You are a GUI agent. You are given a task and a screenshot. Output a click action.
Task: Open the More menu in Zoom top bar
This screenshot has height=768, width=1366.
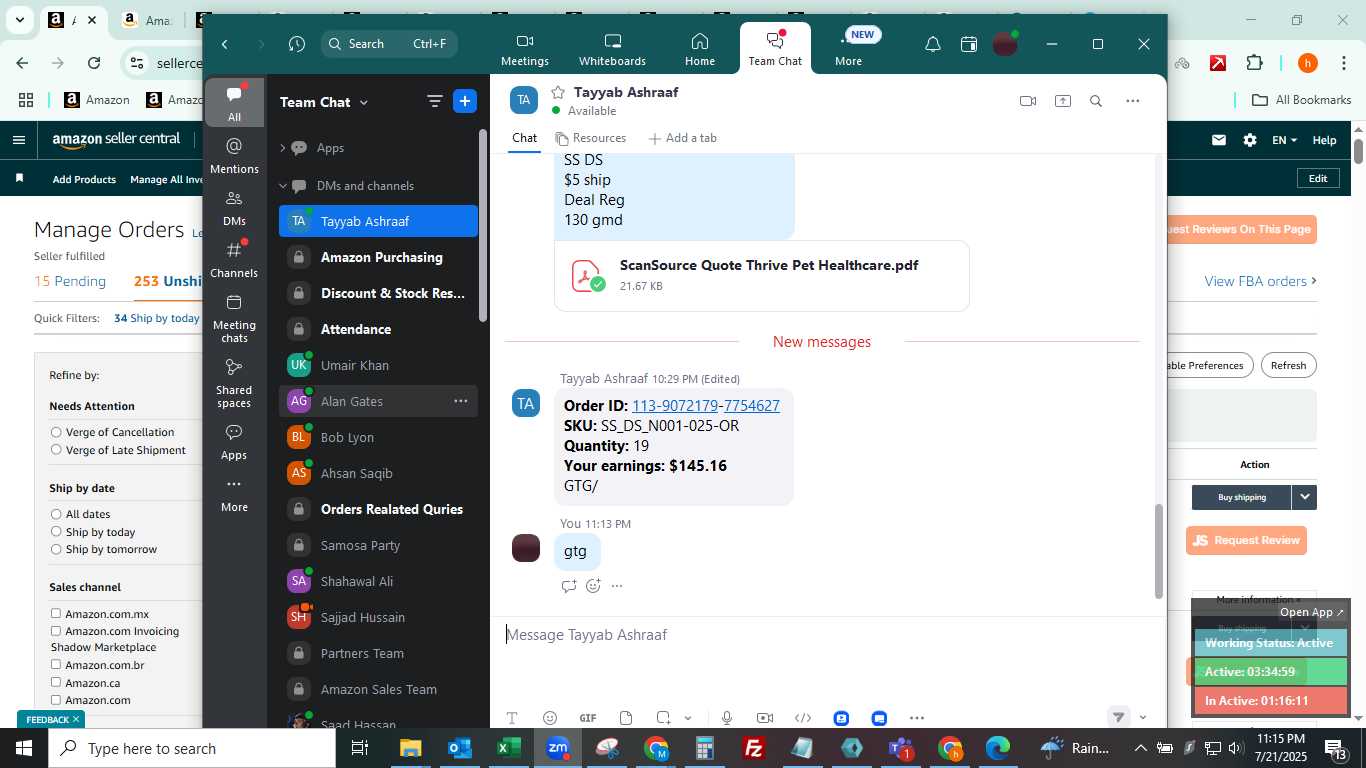click(848, 49)
